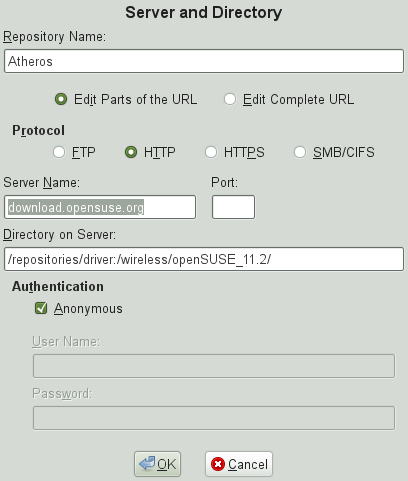408x481 pixels.
Task: Confirm with the OK button
Action: (x=158, y=464)
